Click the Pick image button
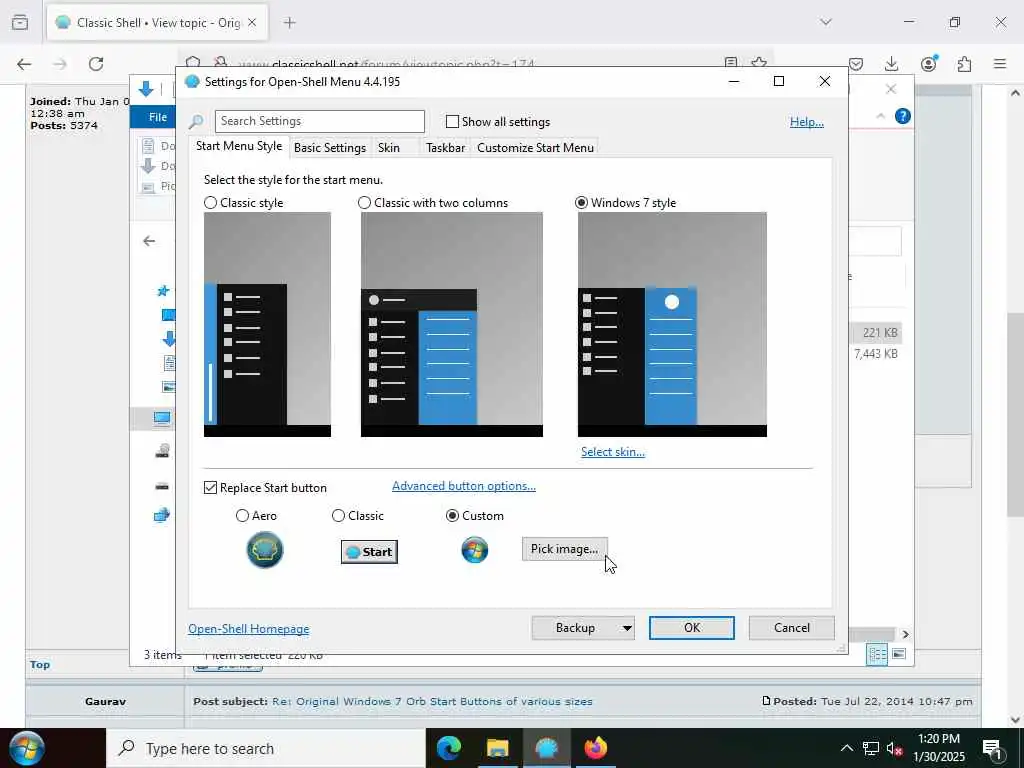 (x=564, y=549)
